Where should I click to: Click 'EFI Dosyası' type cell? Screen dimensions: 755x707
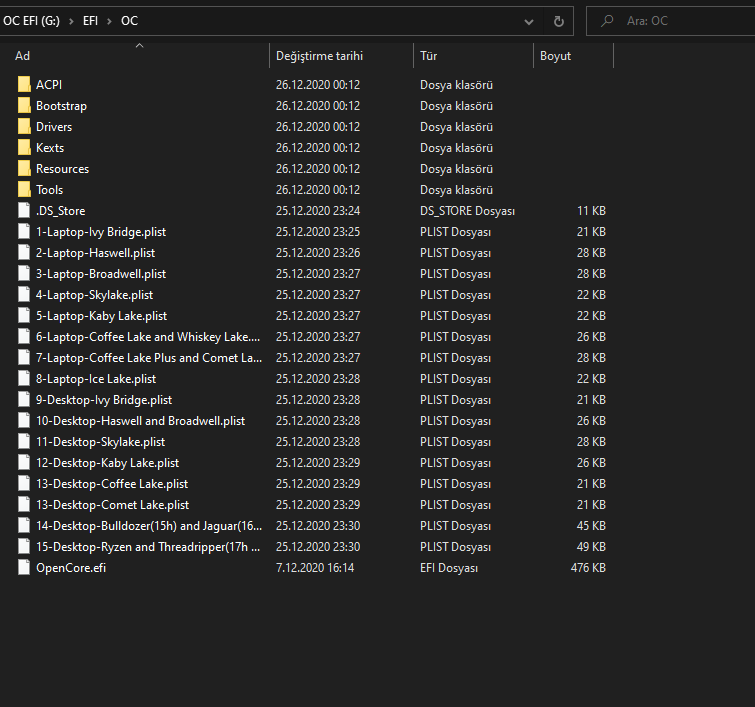pyautogui.click(x=449, y=568)
